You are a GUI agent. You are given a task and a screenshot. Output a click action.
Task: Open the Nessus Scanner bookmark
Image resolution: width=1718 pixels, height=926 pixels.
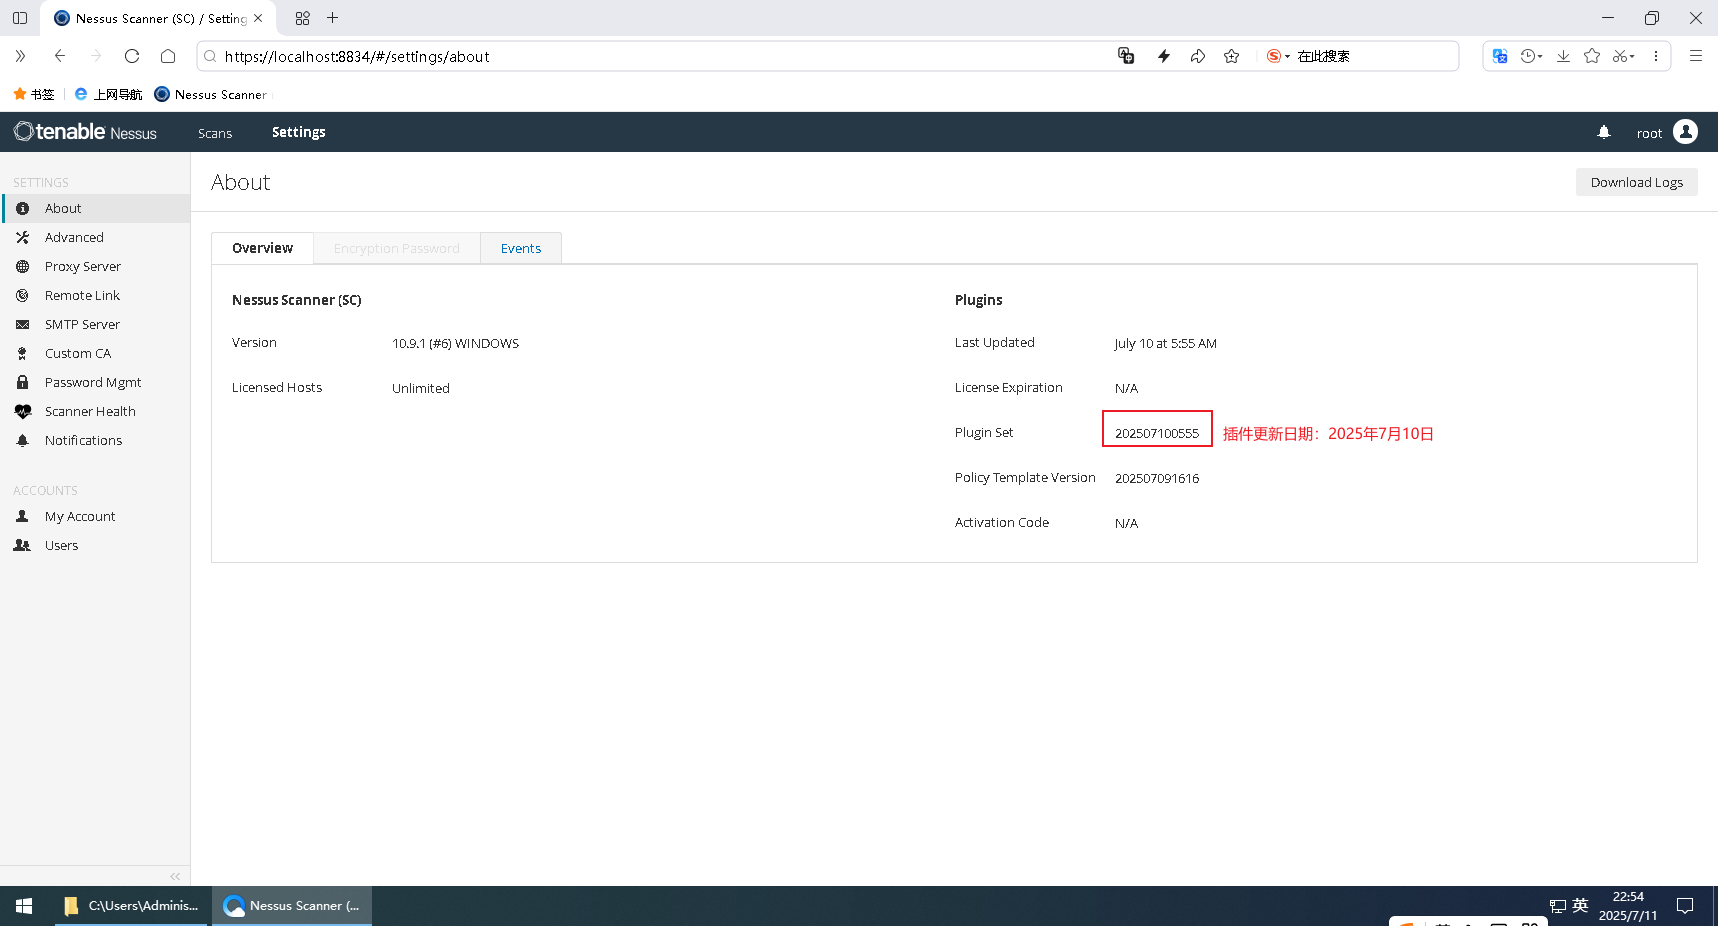pos(211,94)
